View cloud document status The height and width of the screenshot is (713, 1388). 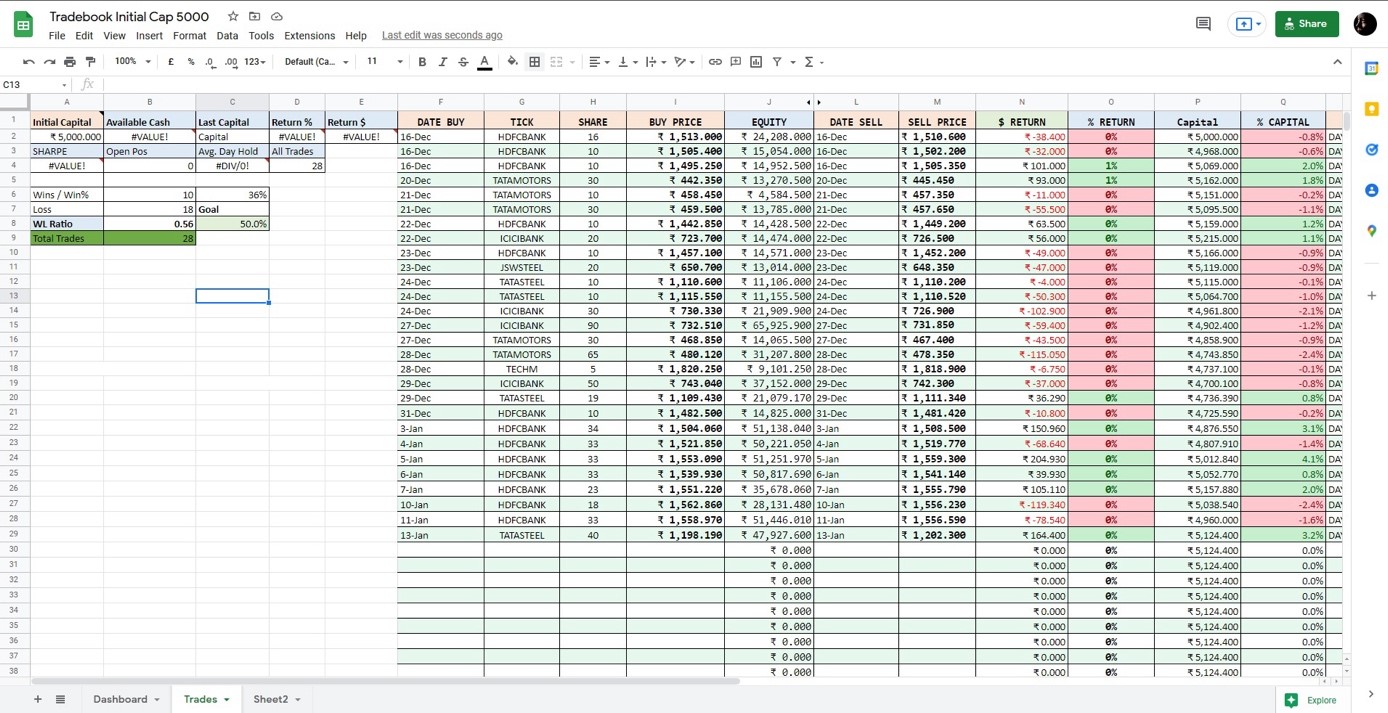coord(277,17)
